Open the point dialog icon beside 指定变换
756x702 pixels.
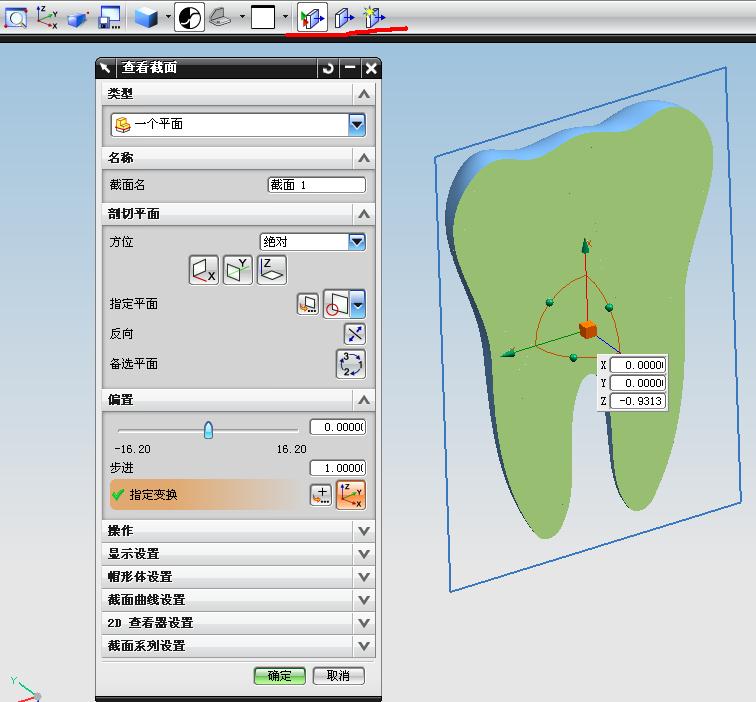[x=321, y=495]
